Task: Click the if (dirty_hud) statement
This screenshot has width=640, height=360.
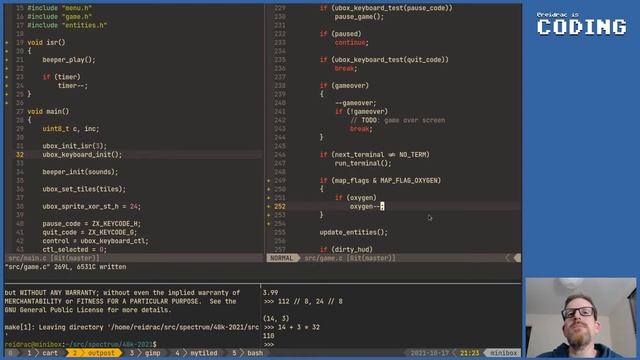Action: point(346,250)
